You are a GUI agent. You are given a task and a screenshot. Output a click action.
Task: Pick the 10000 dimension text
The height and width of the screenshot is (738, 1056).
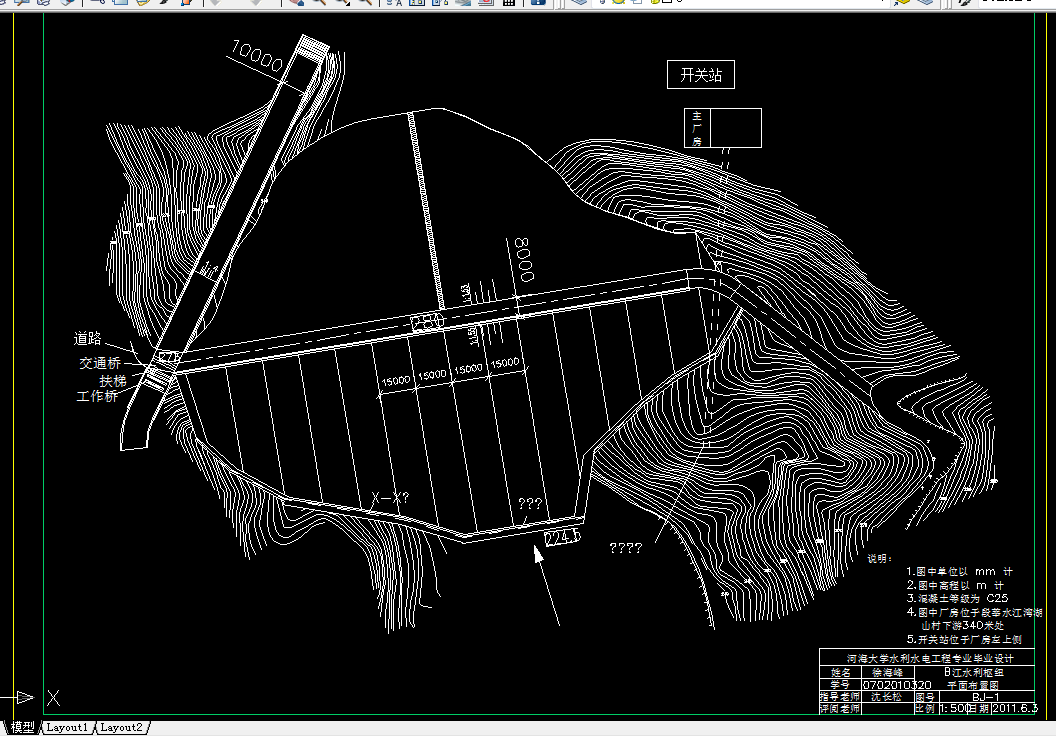257,57
